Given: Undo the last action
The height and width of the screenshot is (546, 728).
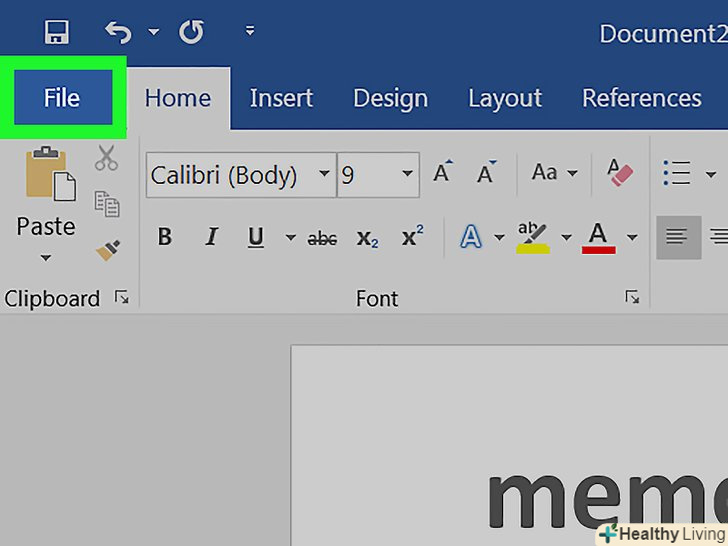Looking at the screenshot, I should [x=118, y=32].
